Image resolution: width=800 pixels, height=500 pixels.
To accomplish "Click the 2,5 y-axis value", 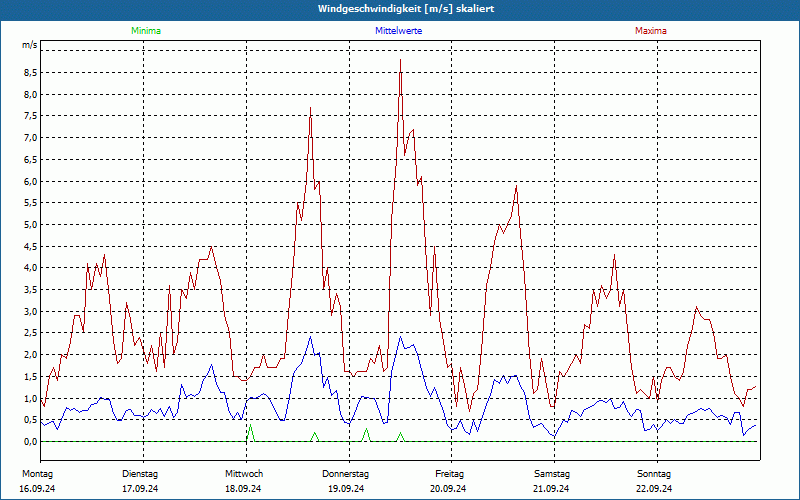I will click(x=30, y=333).
